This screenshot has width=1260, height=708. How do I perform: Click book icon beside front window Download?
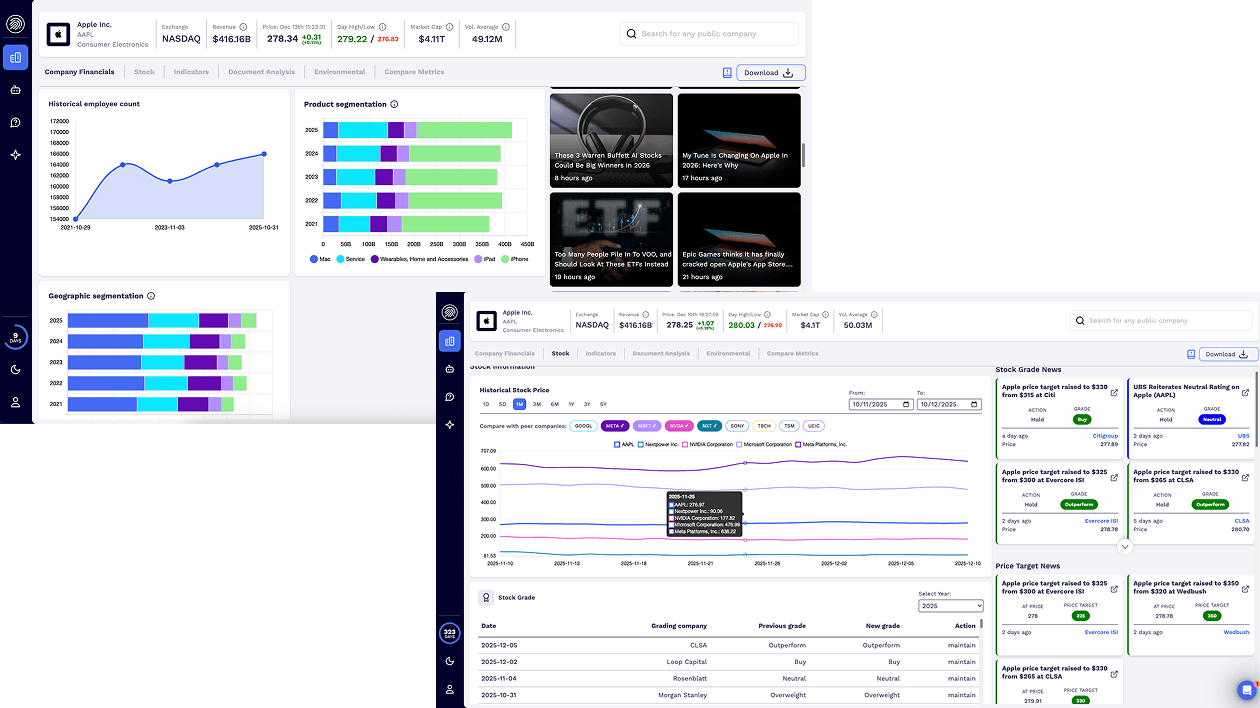point(1191,354)
